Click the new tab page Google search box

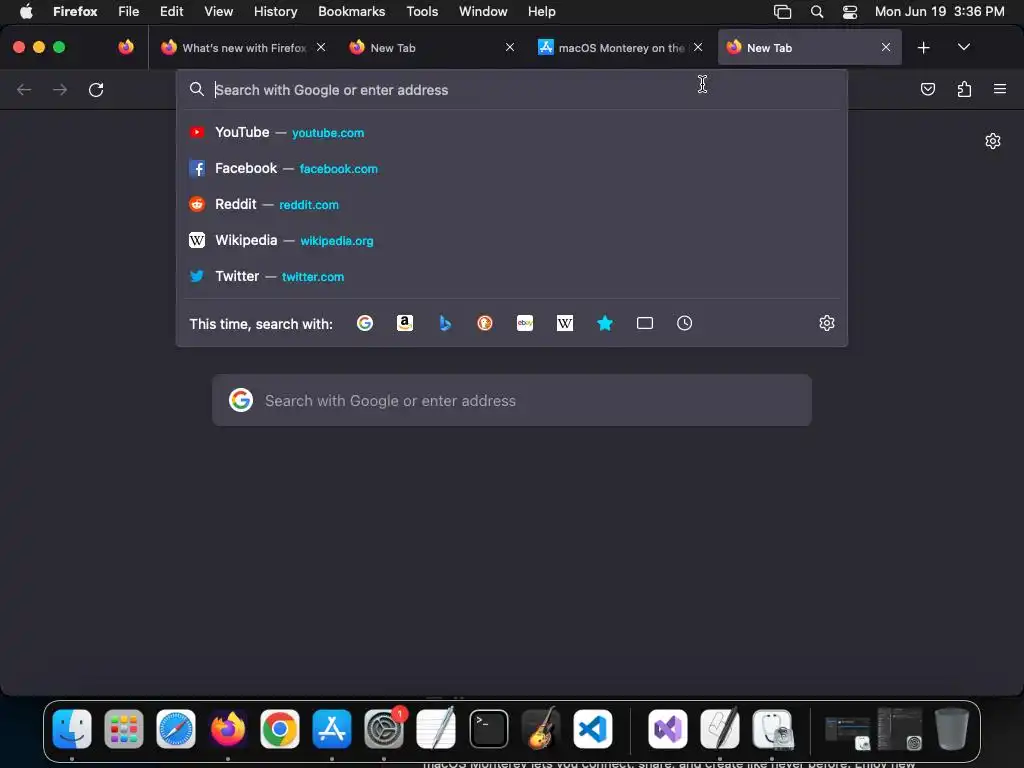click(x=512, y=400)
